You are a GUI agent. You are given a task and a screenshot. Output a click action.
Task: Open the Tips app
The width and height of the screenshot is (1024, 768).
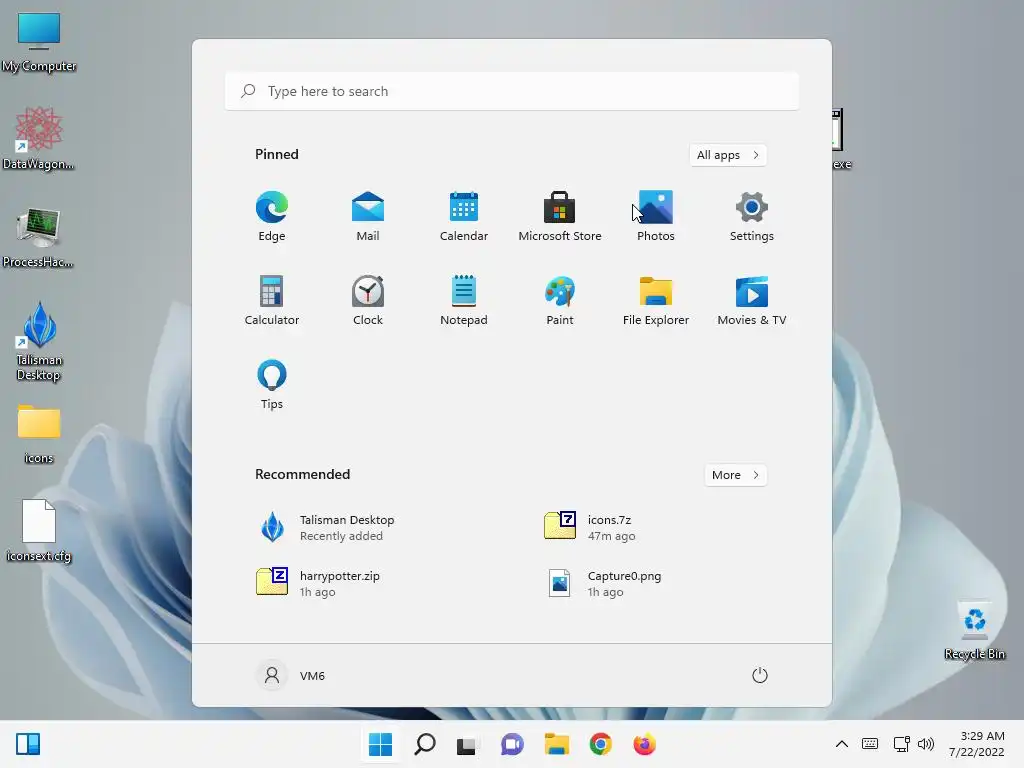pyautogui.click(x=272, y=385)
